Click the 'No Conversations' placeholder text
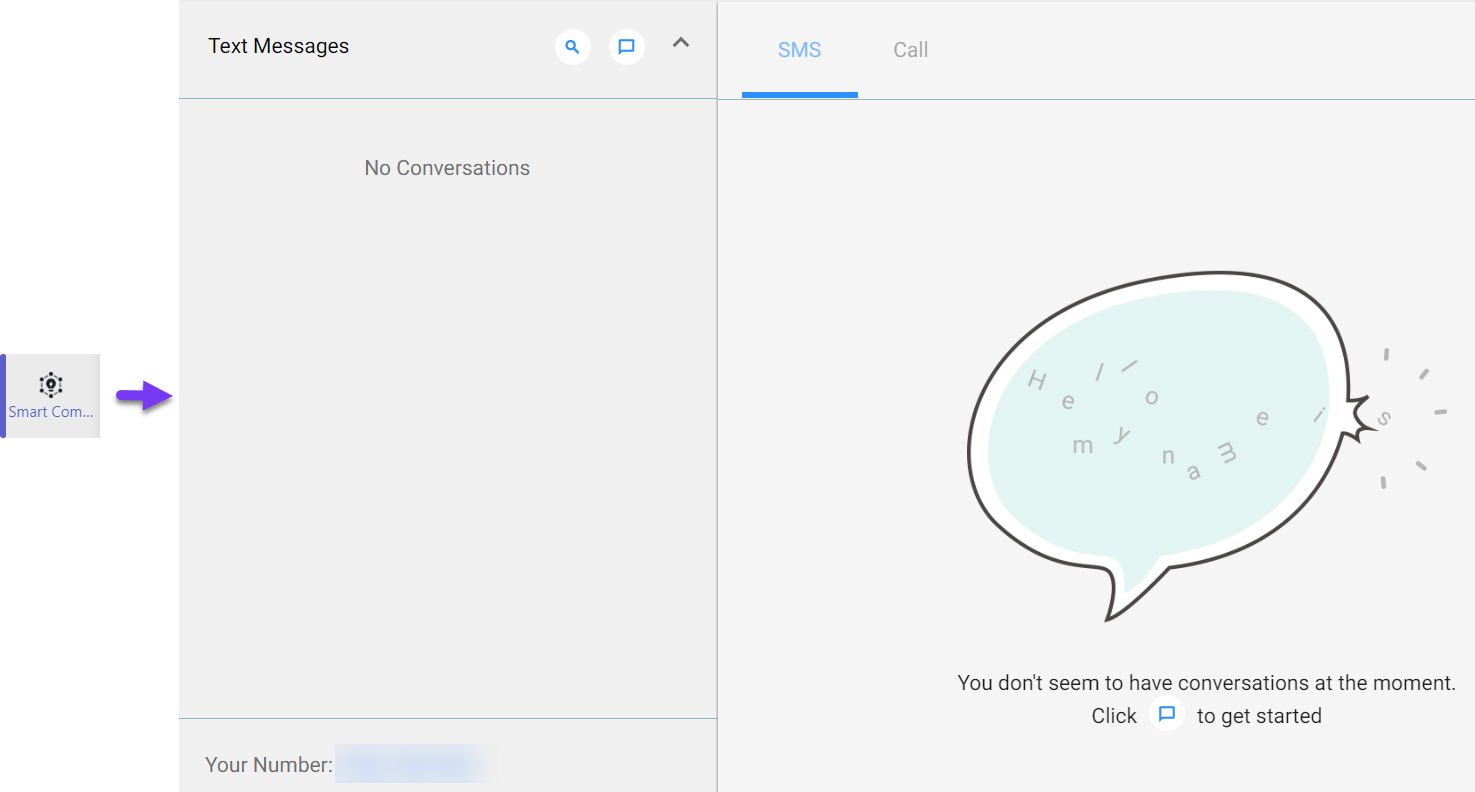 point(447,167)
